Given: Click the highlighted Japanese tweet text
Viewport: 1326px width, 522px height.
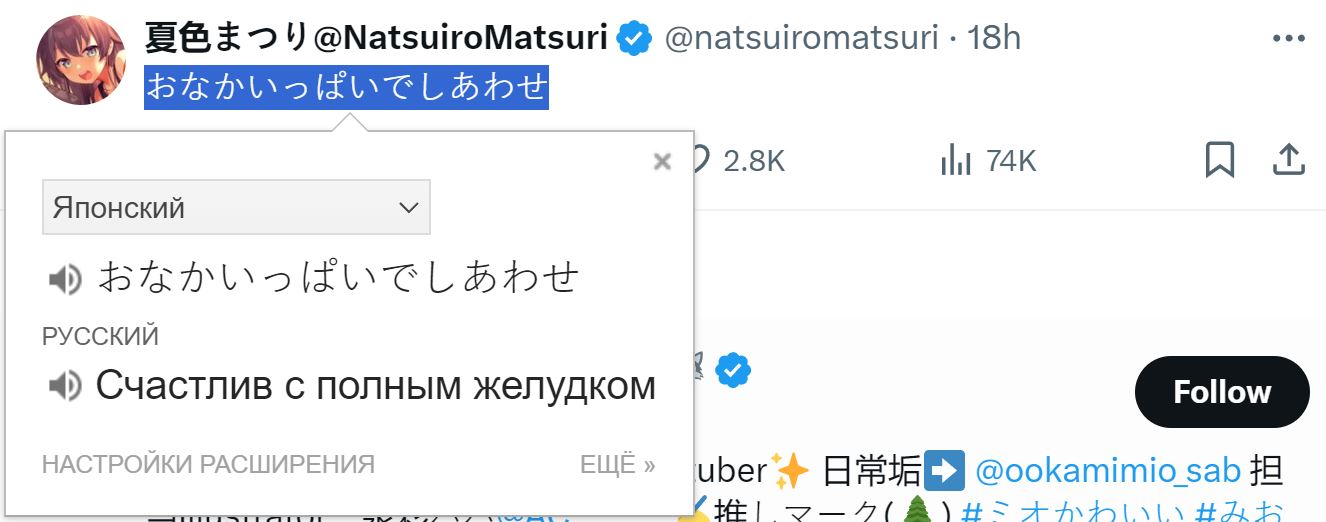Looking at the screenshot, I should point(347,87).
